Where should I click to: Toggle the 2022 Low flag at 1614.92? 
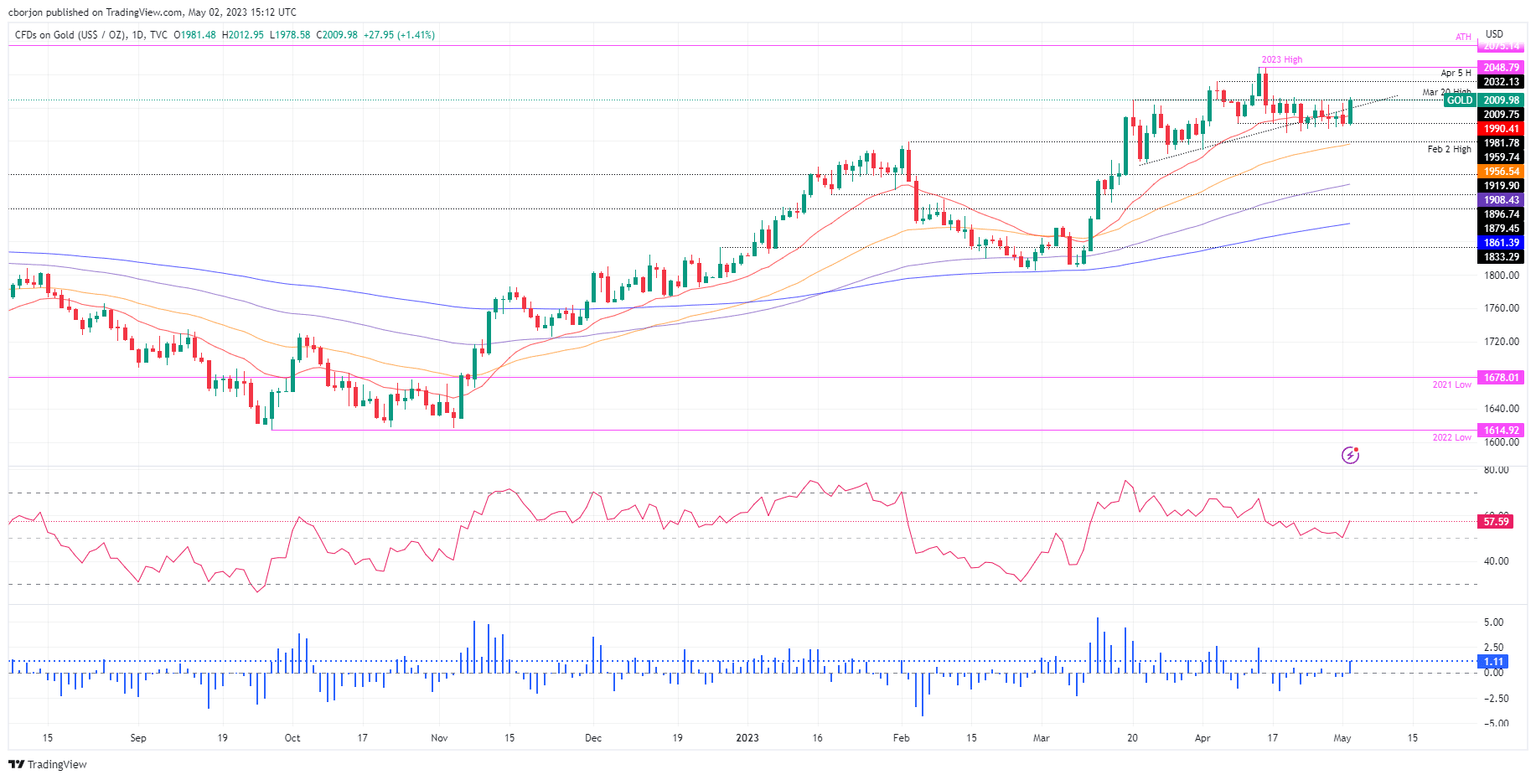[x=1501, y=429]
